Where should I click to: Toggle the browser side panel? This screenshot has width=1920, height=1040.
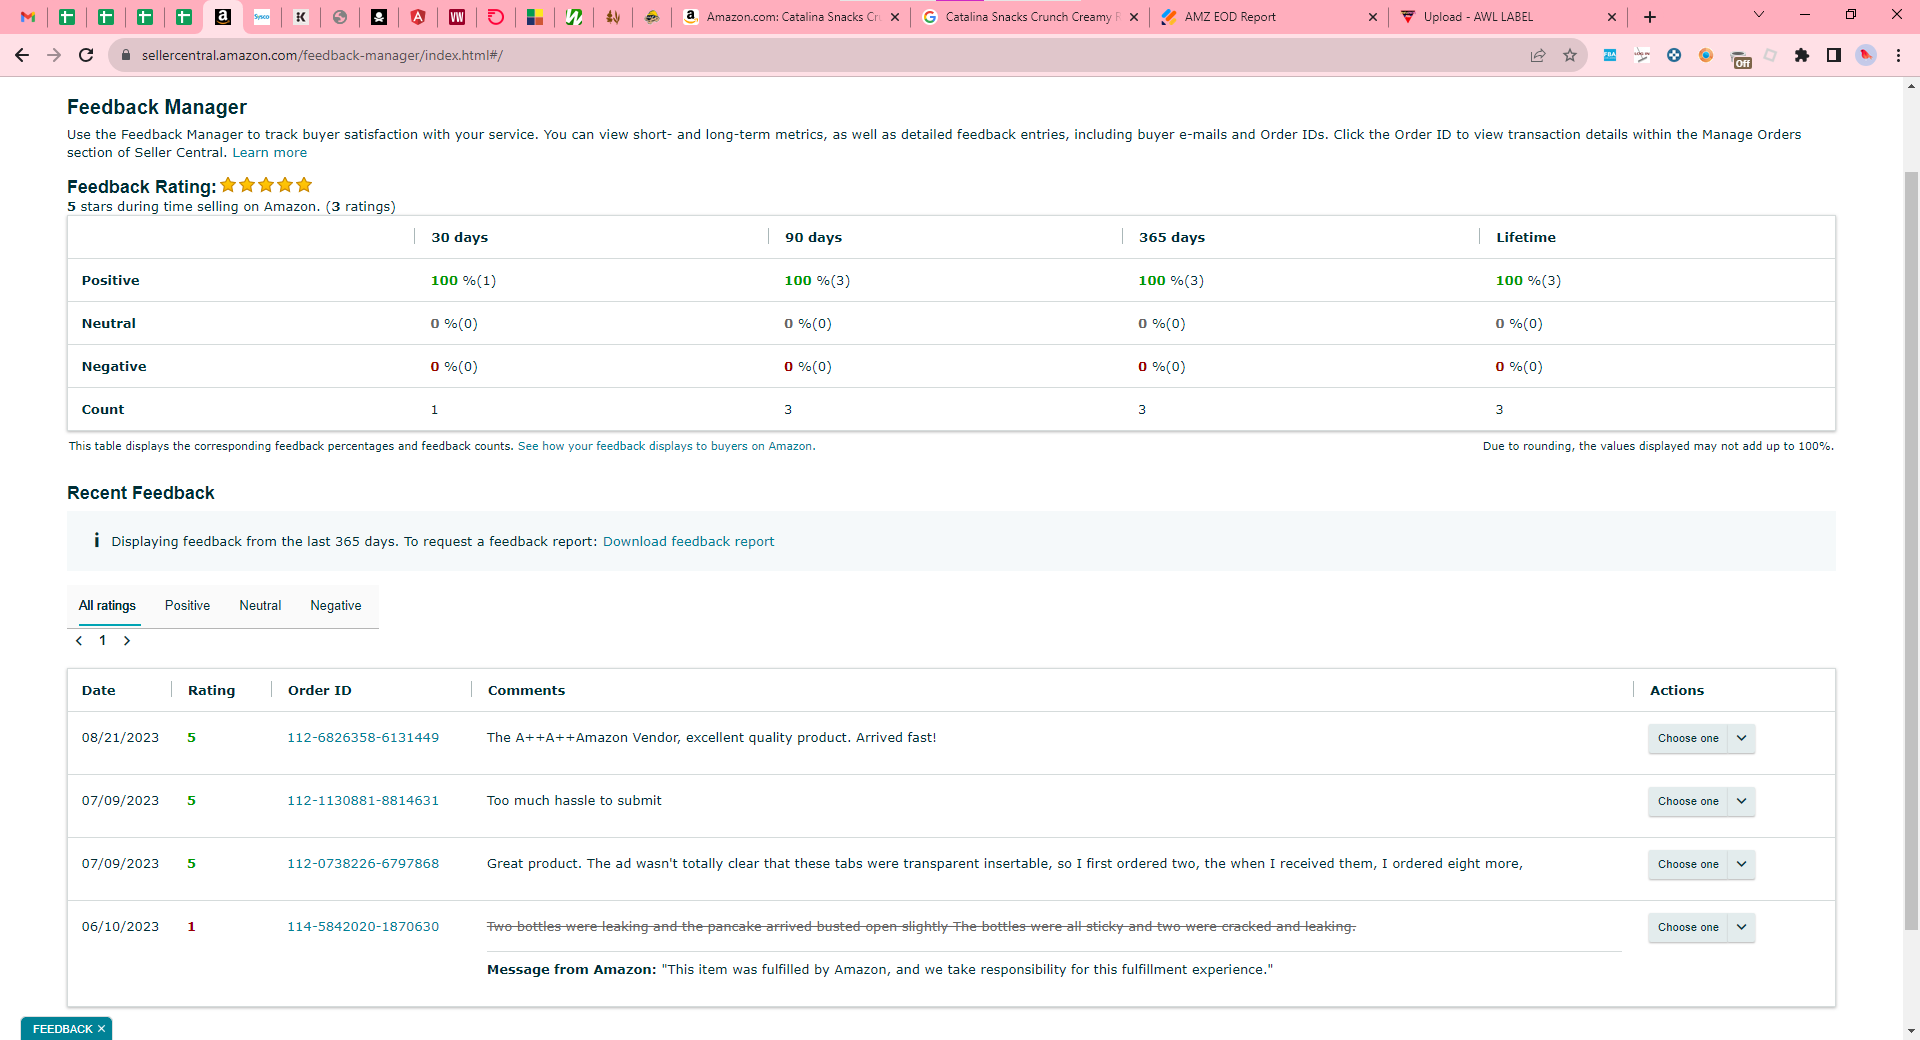click(1834, 55)
